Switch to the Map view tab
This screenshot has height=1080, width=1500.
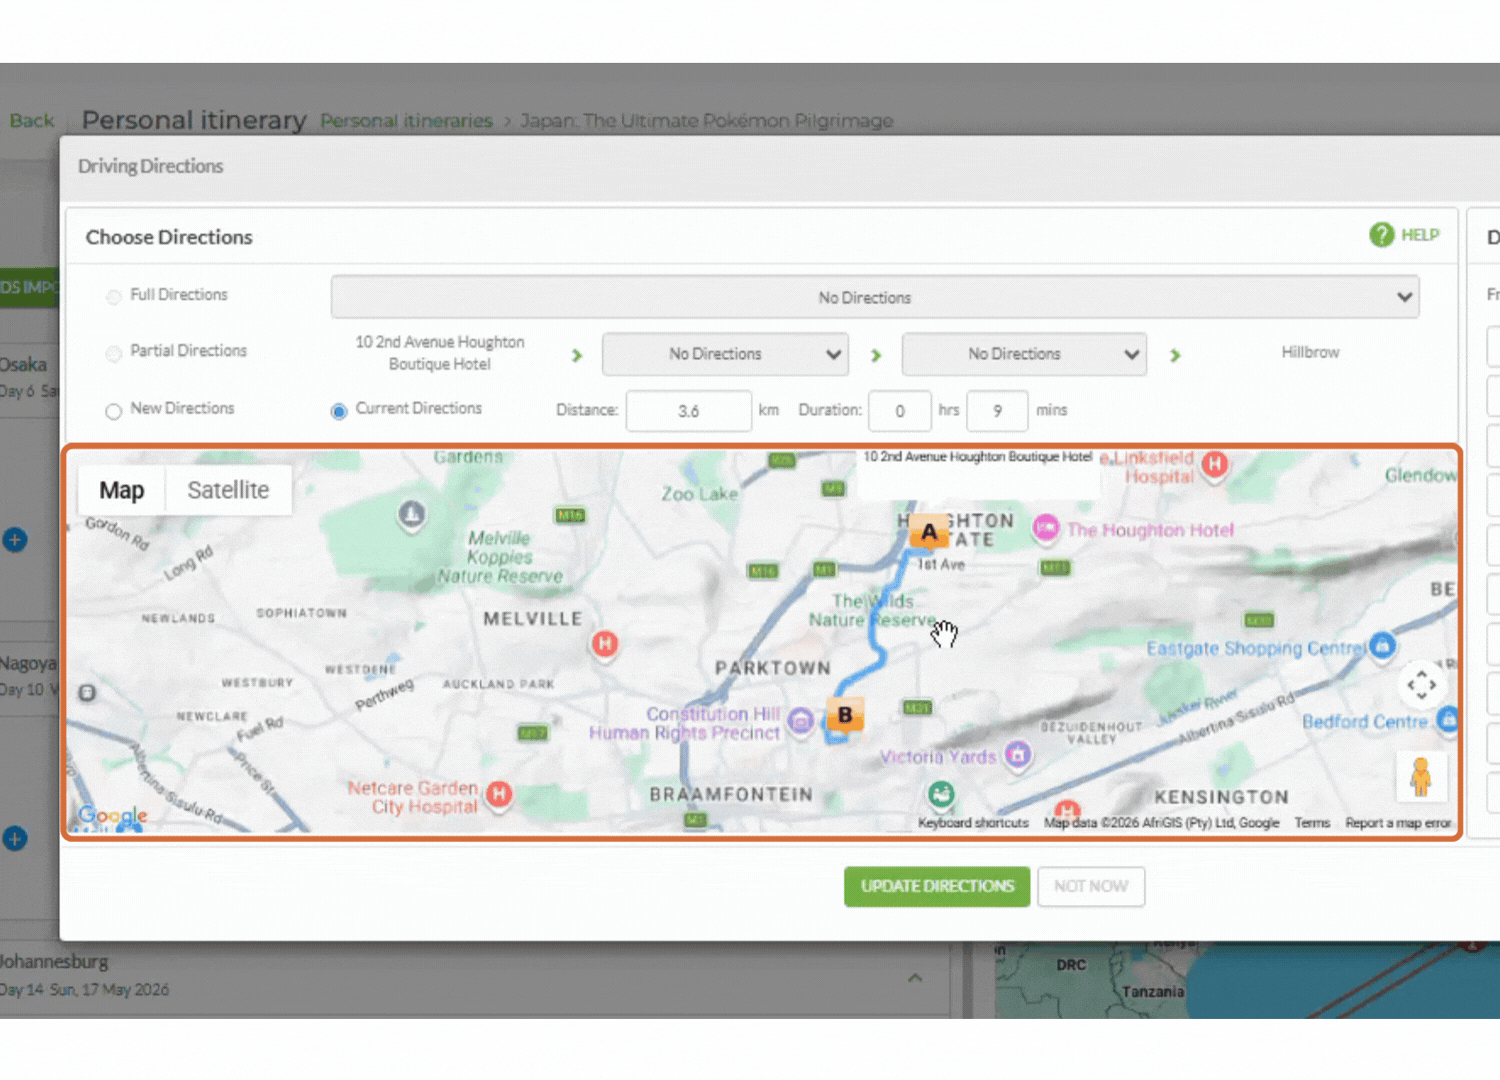tap(122, 490)
